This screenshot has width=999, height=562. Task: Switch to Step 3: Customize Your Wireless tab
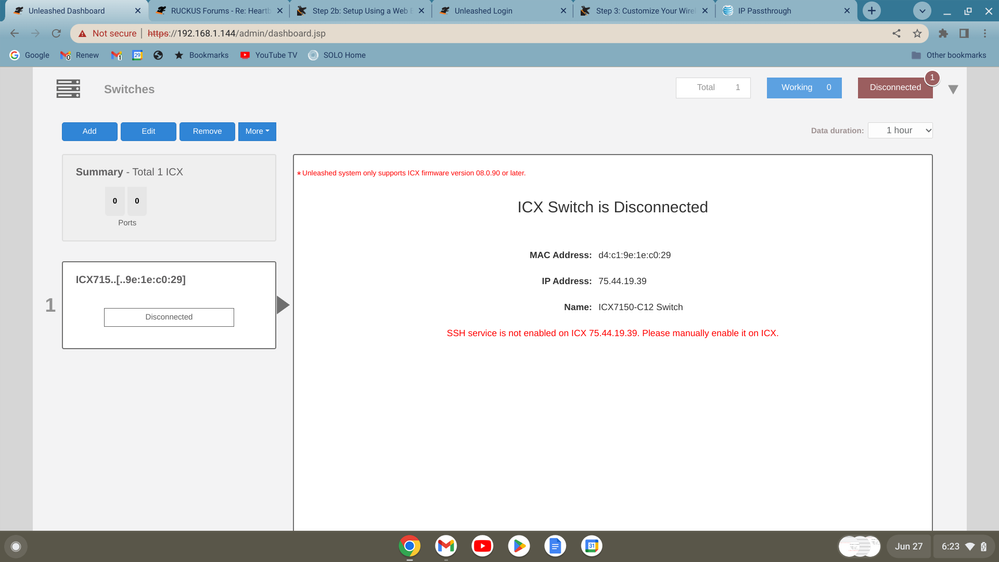pyautogui.click(x=643, y=11)
